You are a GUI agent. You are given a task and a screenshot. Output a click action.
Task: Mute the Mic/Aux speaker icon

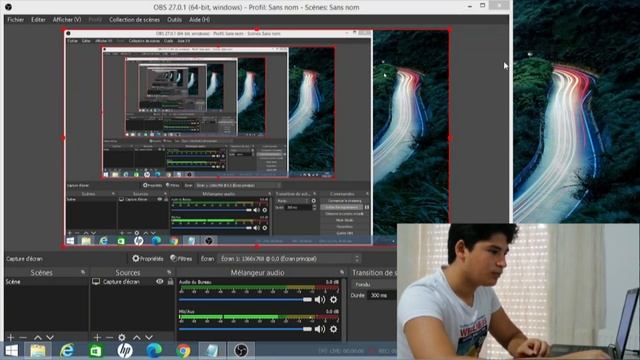[320, 329]
